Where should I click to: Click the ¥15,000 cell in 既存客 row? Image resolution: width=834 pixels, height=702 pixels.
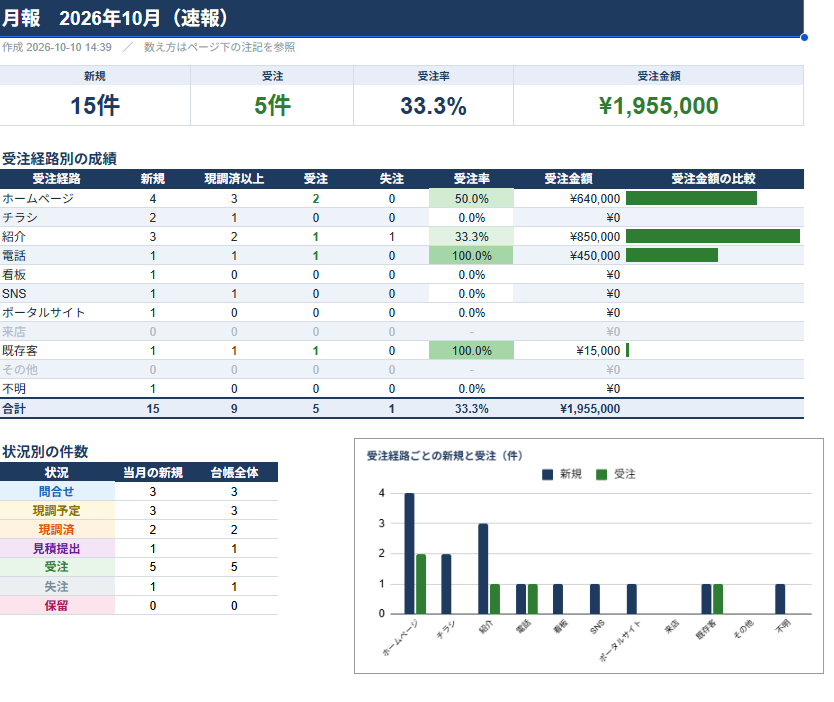pos(569,351)
